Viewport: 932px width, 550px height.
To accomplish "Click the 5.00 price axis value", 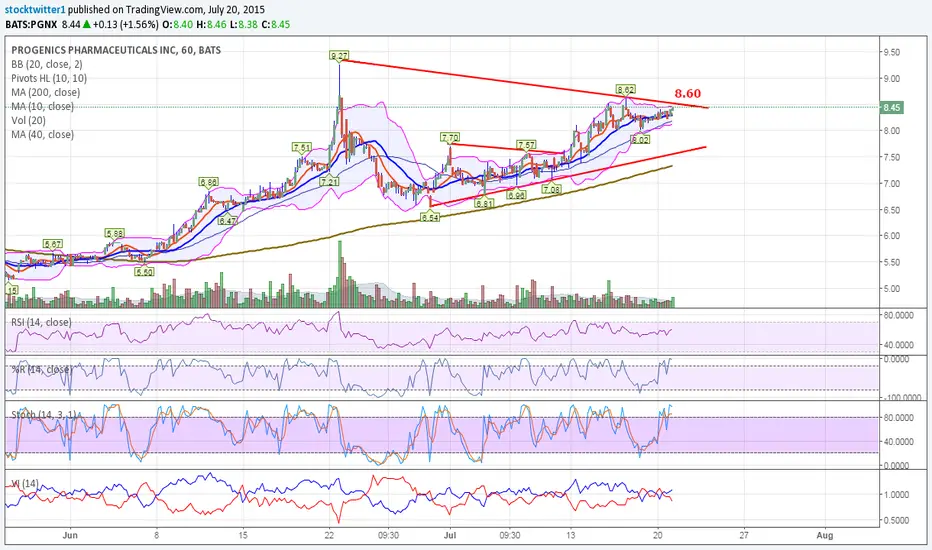I will tap(892, 289).
